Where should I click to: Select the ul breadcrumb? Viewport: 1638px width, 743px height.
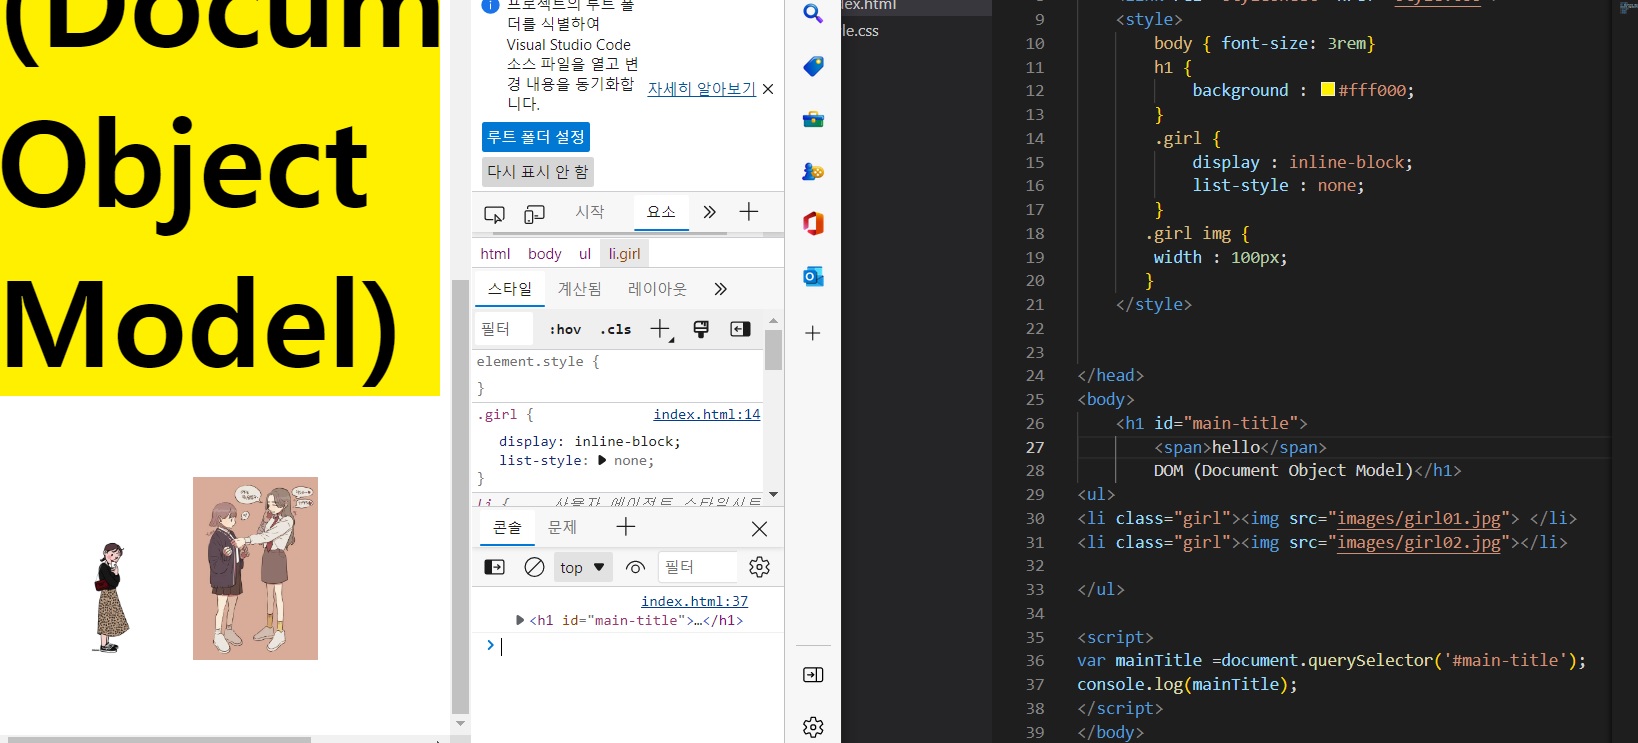[585, 254]
